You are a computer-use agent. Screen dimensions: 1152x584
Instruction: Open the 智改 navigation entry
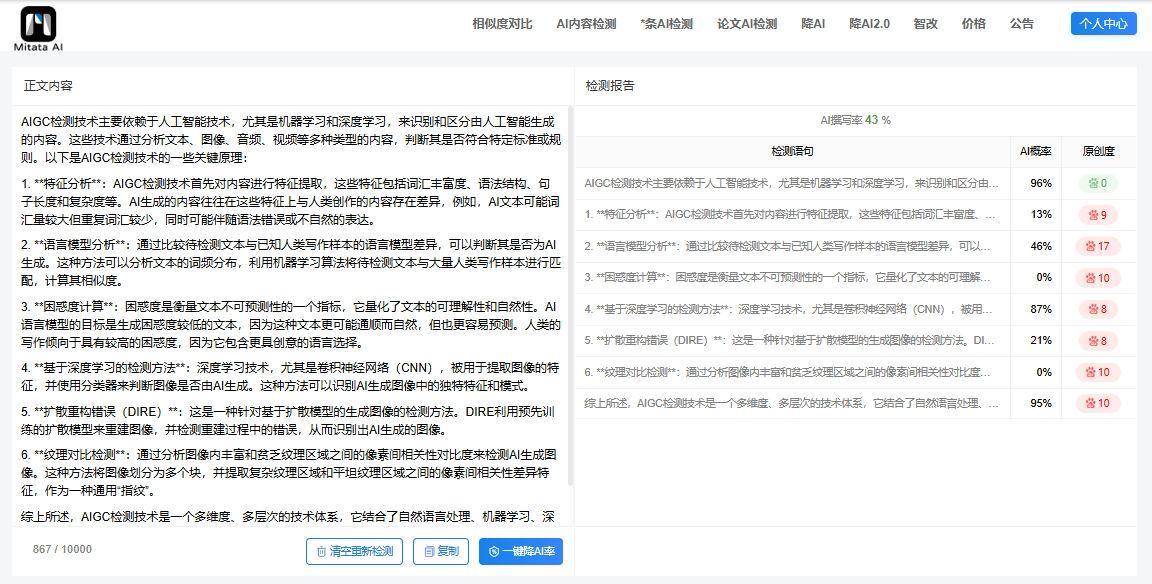pos(925,23)
